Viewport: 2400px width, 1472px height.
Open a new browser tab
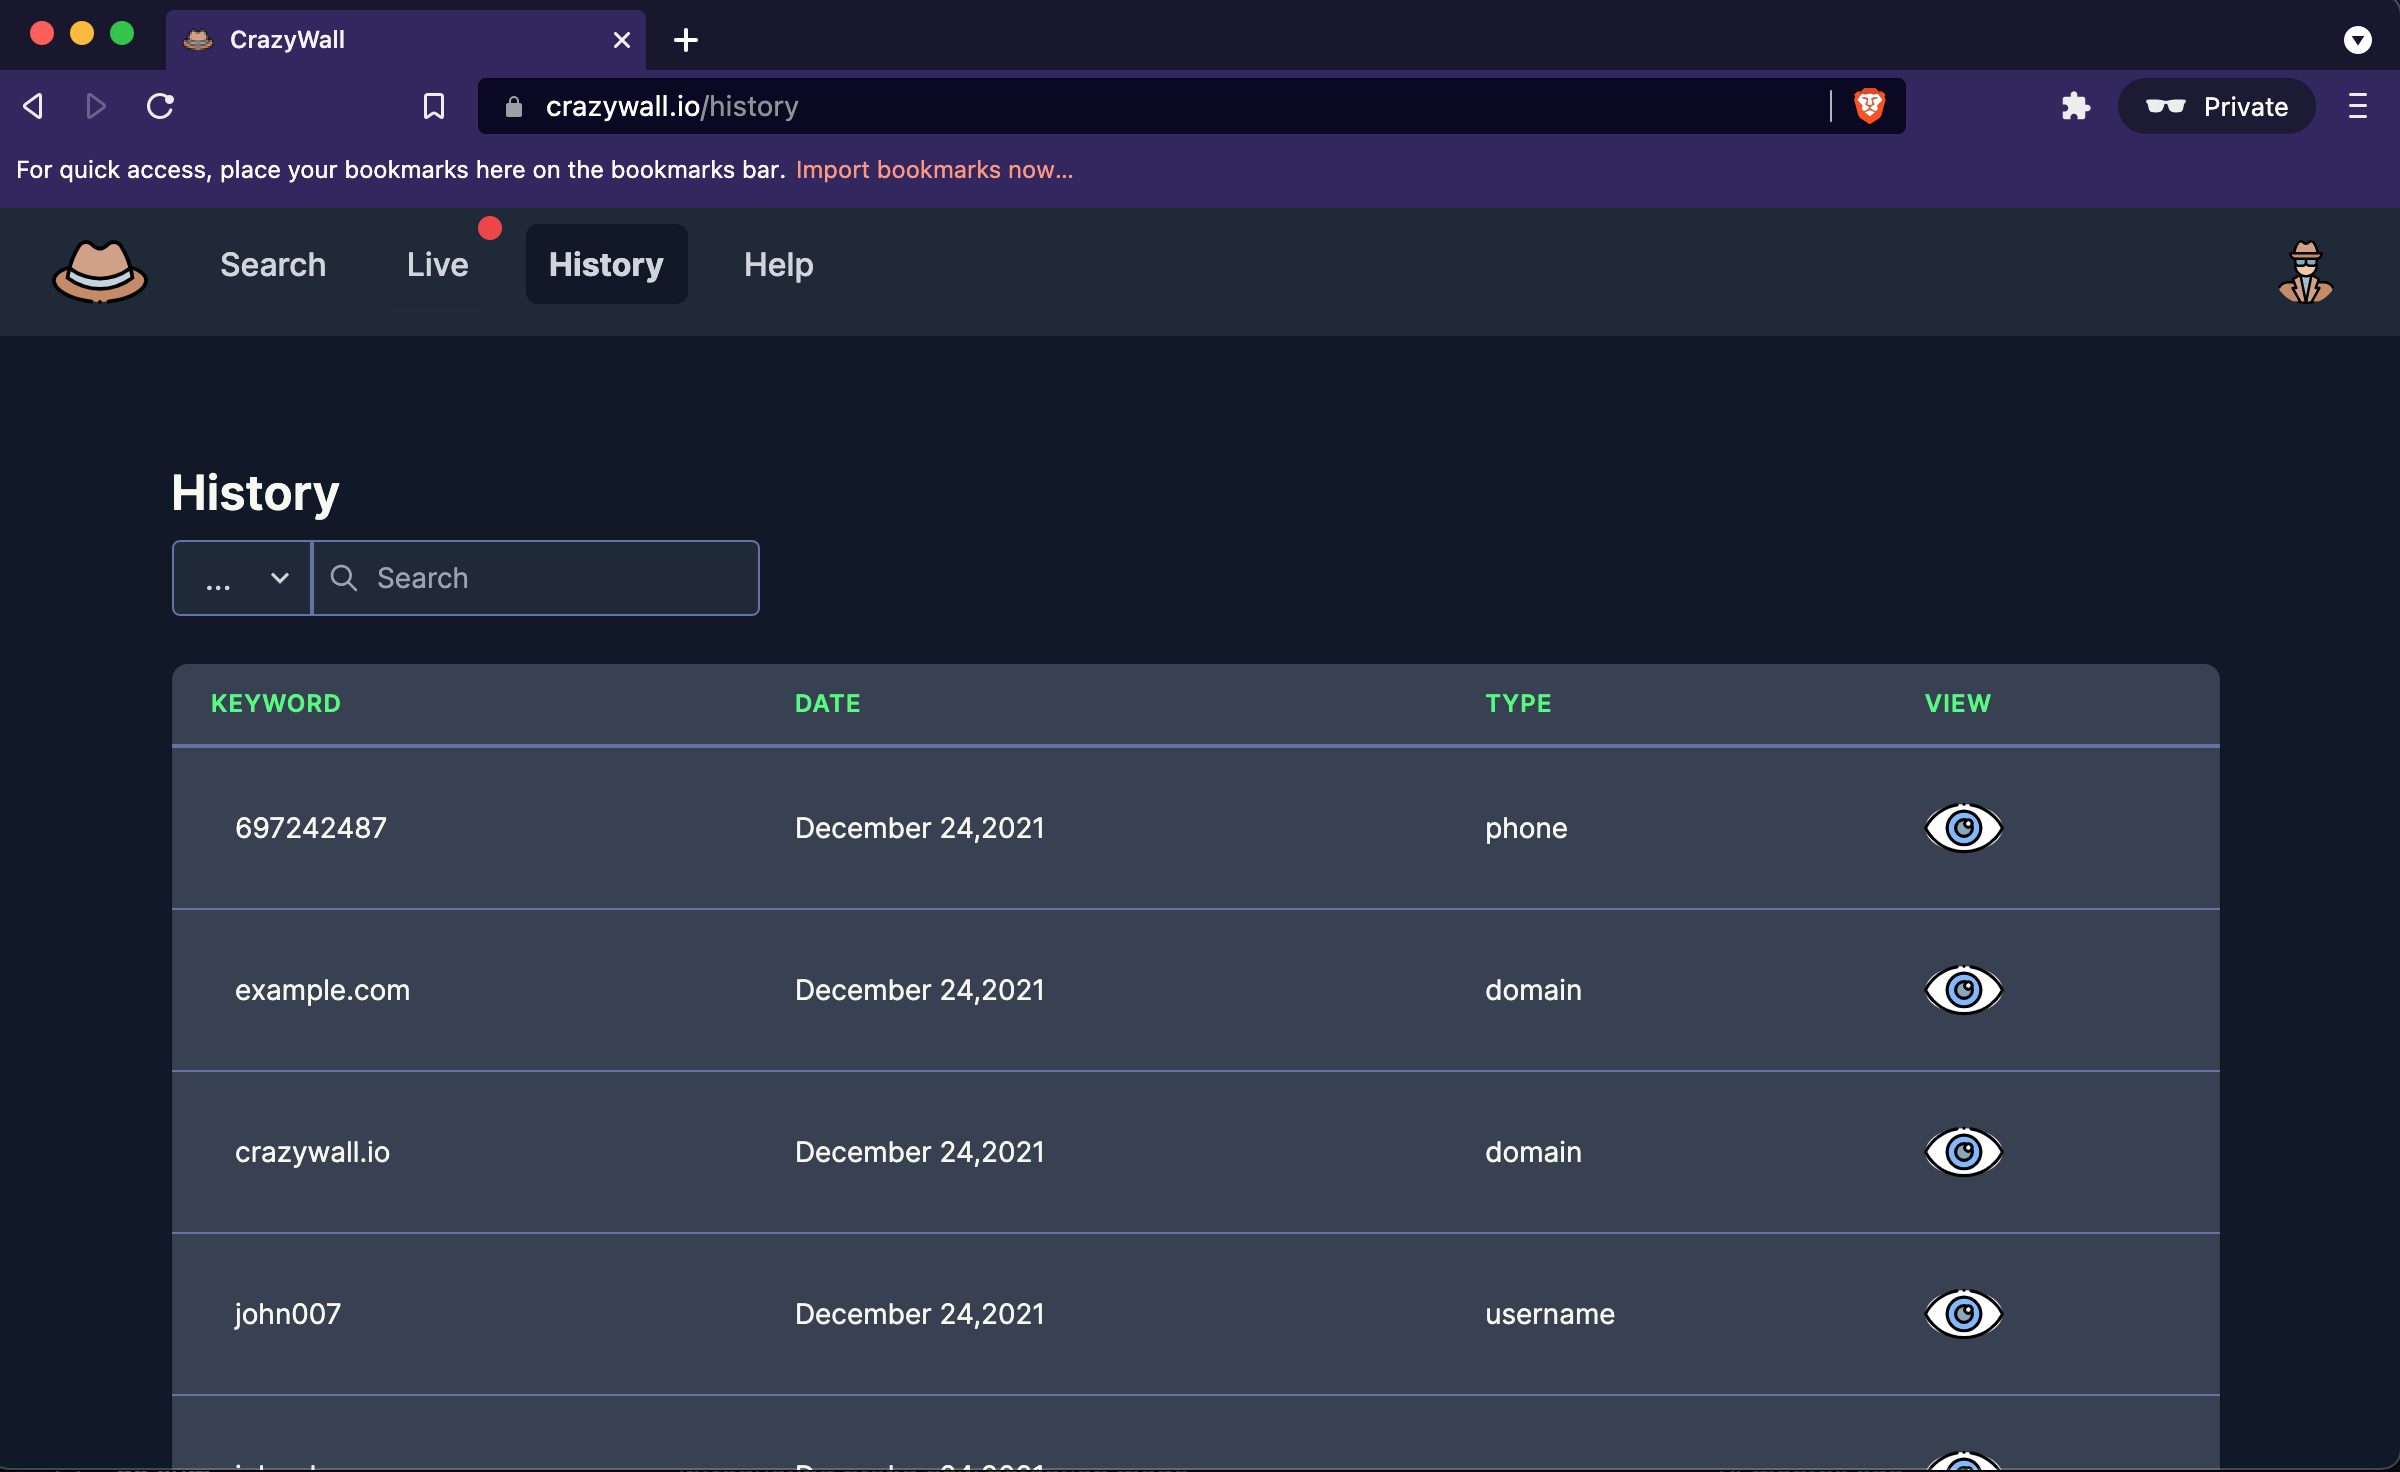(686, 40)
